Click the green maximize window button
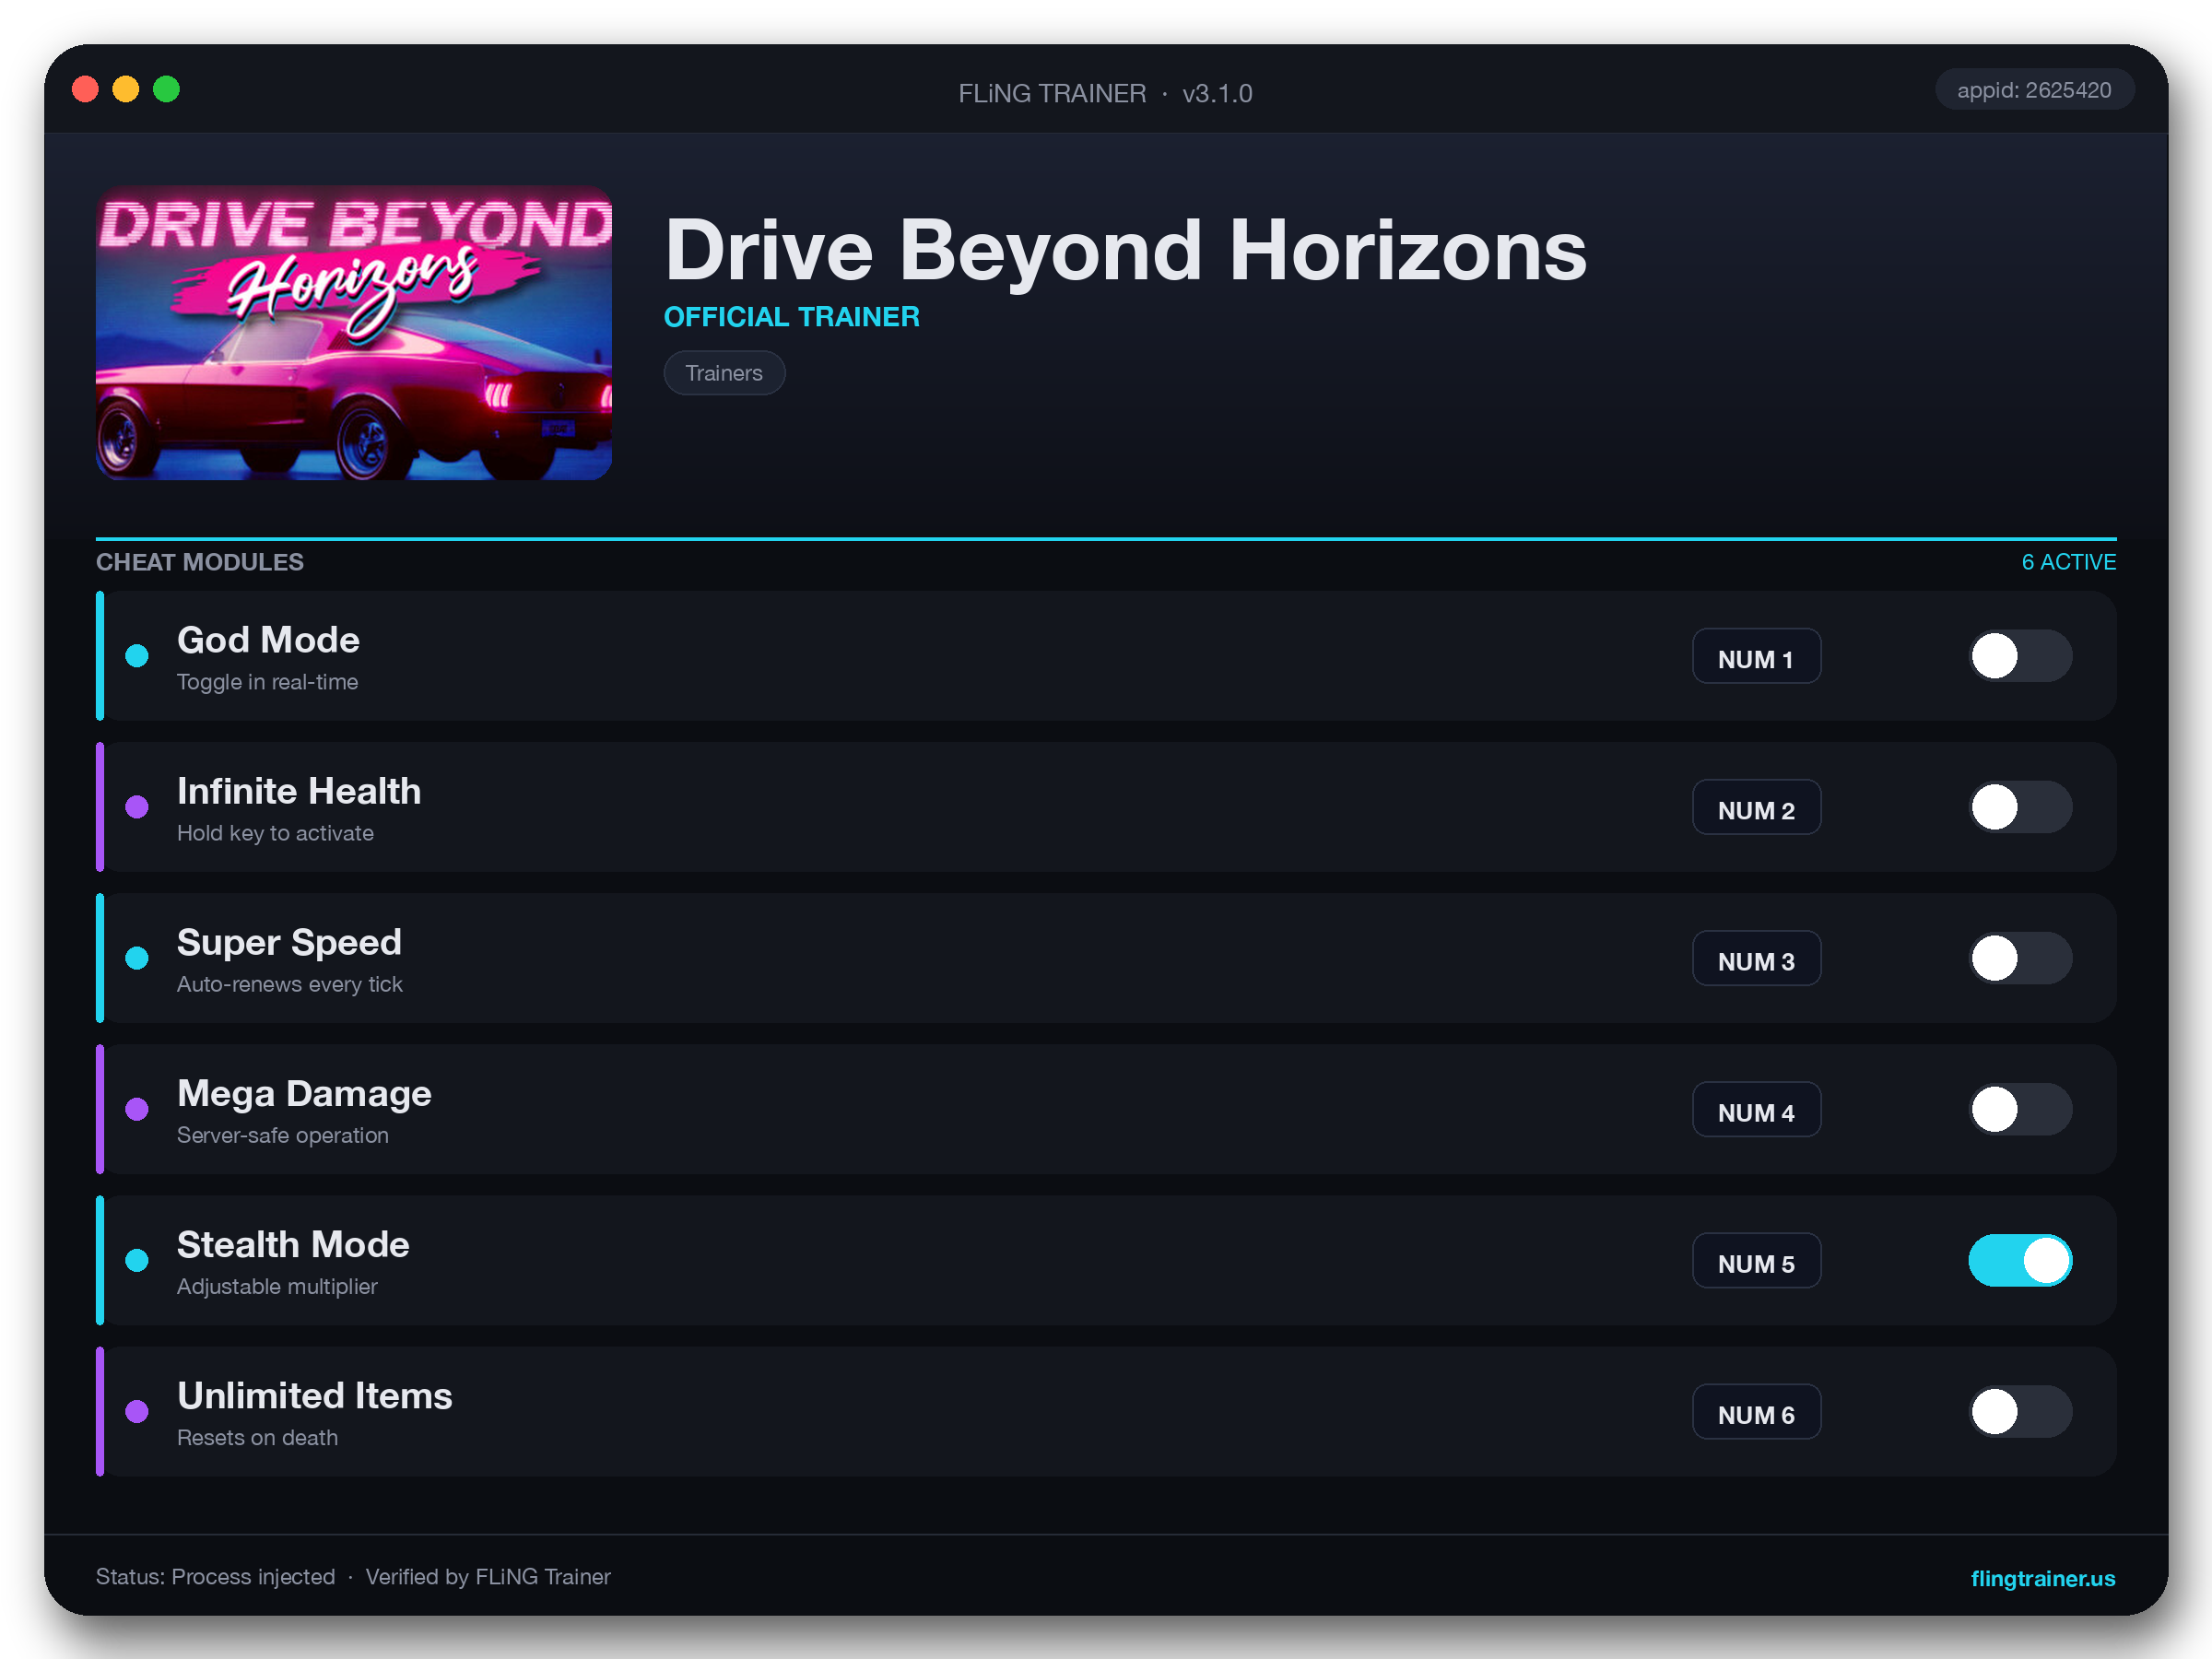The image size is (2212, 1659). coord(167,90)
